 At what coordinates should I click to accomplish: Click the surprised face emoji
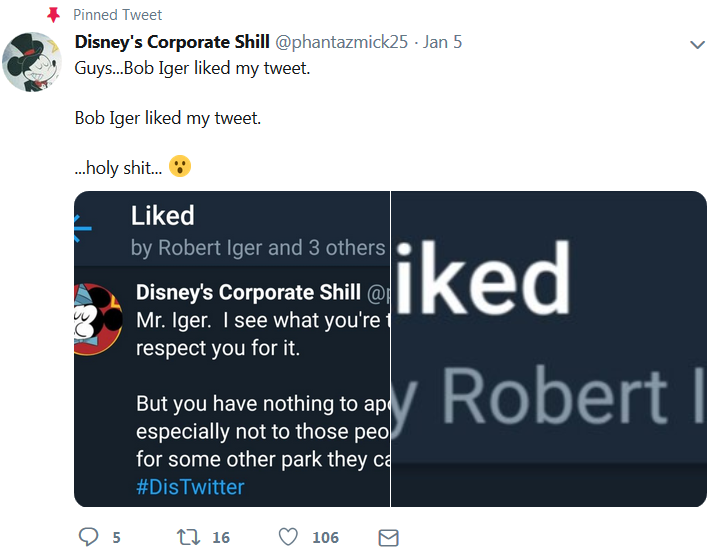179,167
